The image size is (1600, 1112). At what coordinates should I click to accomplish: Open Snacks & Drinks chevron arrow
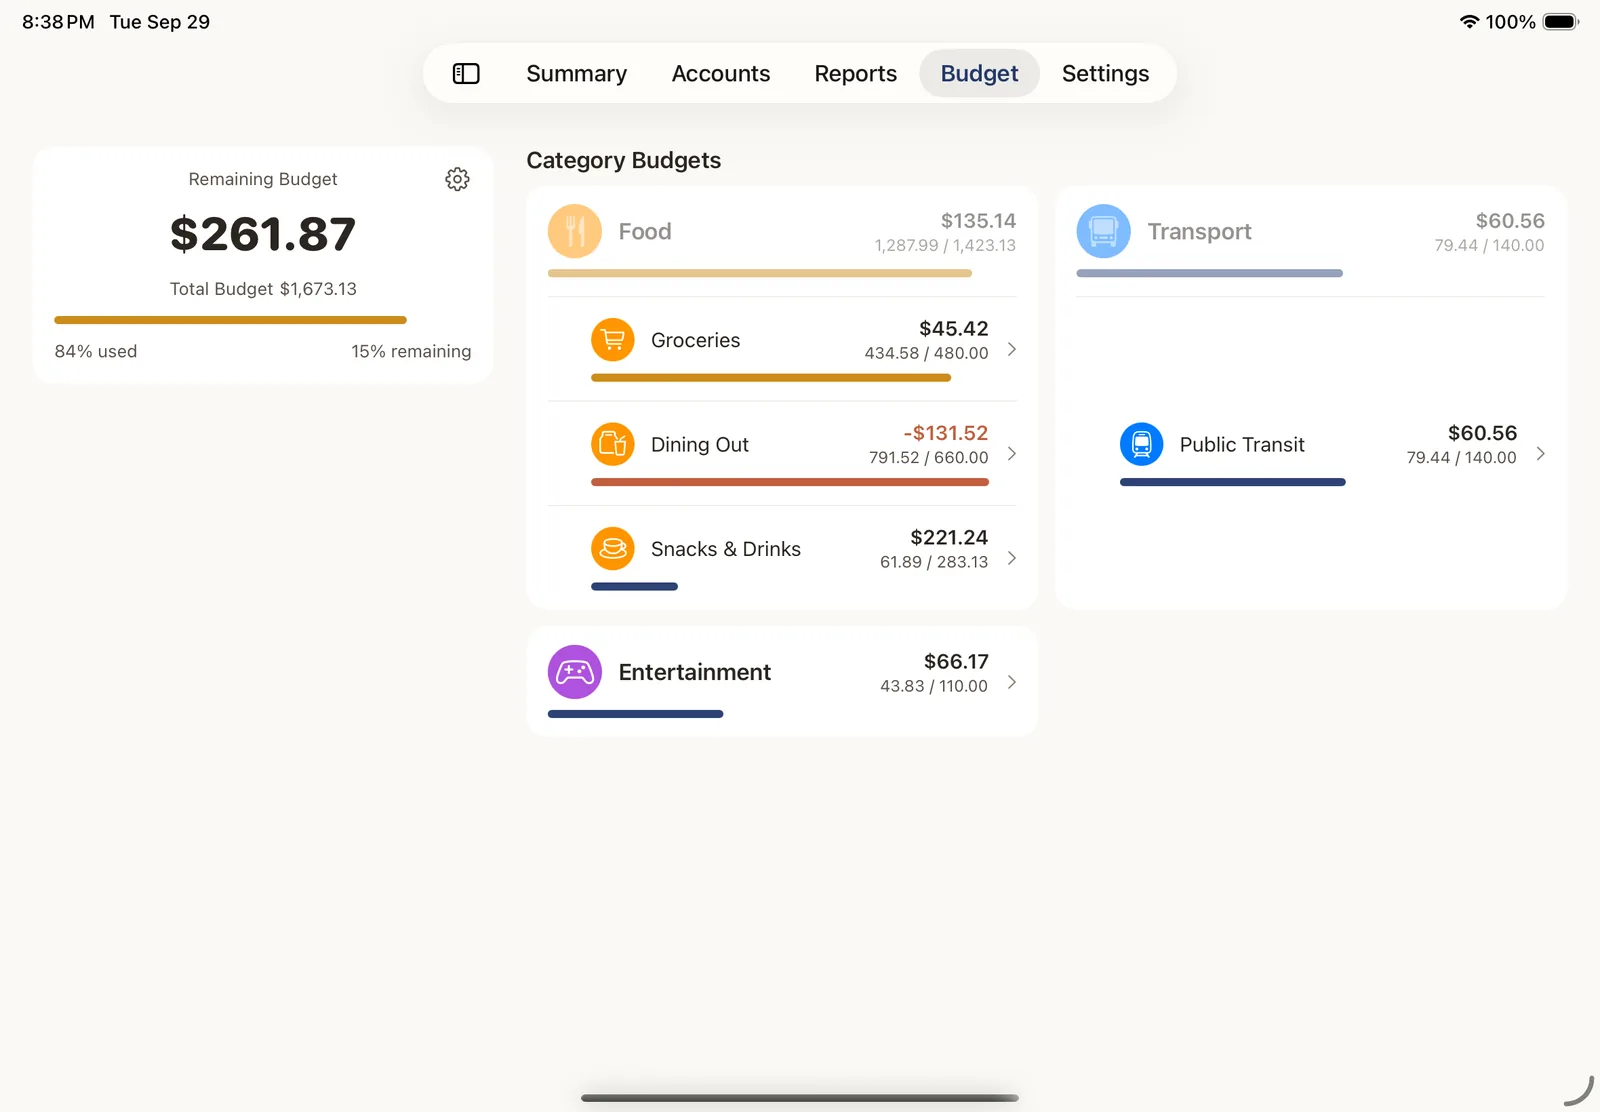coord(1012,558)
